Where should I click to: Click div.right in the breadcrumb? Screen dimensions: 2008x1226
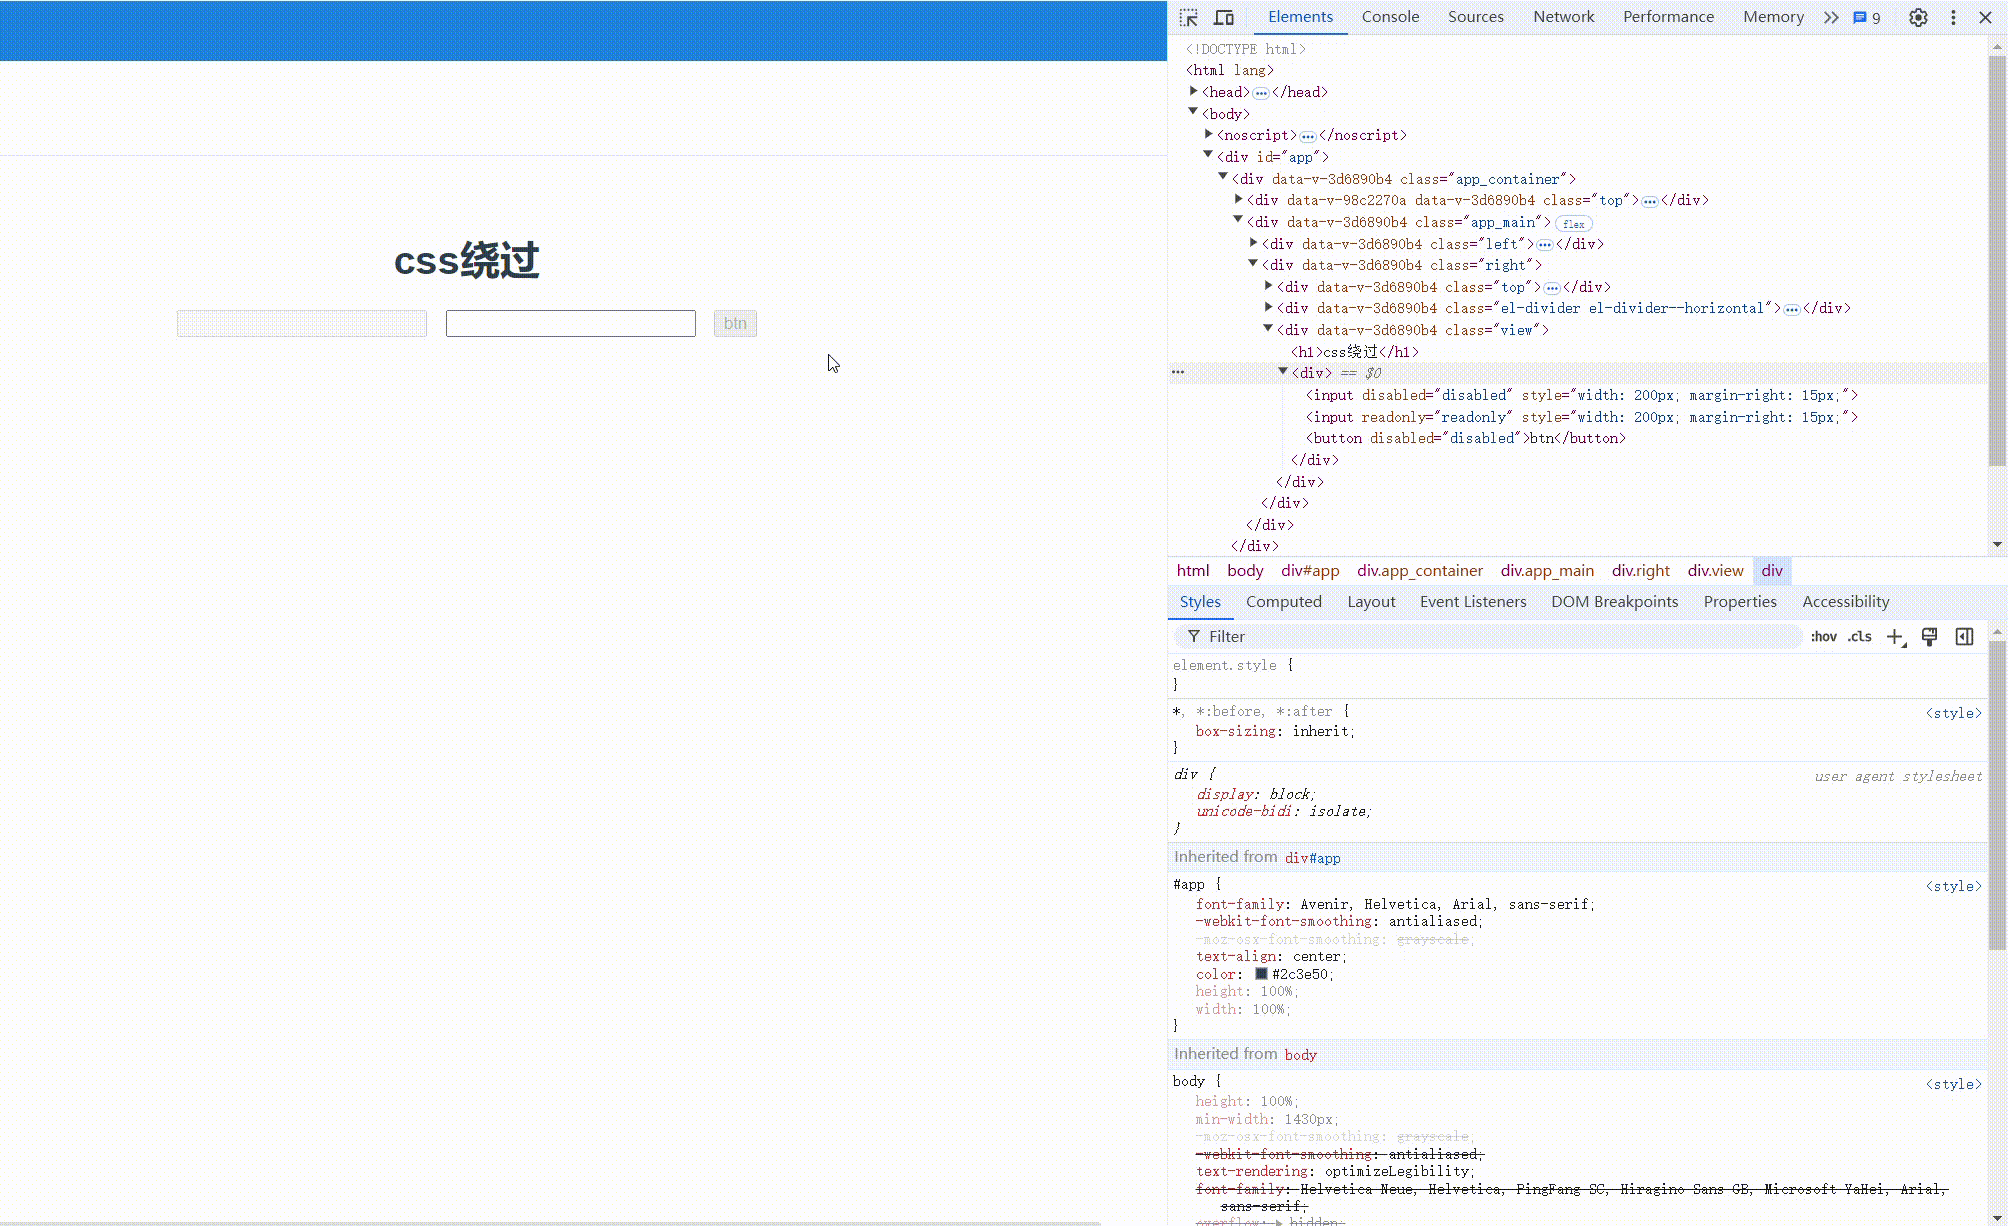pyautogui.click(x=1641, y=571)
